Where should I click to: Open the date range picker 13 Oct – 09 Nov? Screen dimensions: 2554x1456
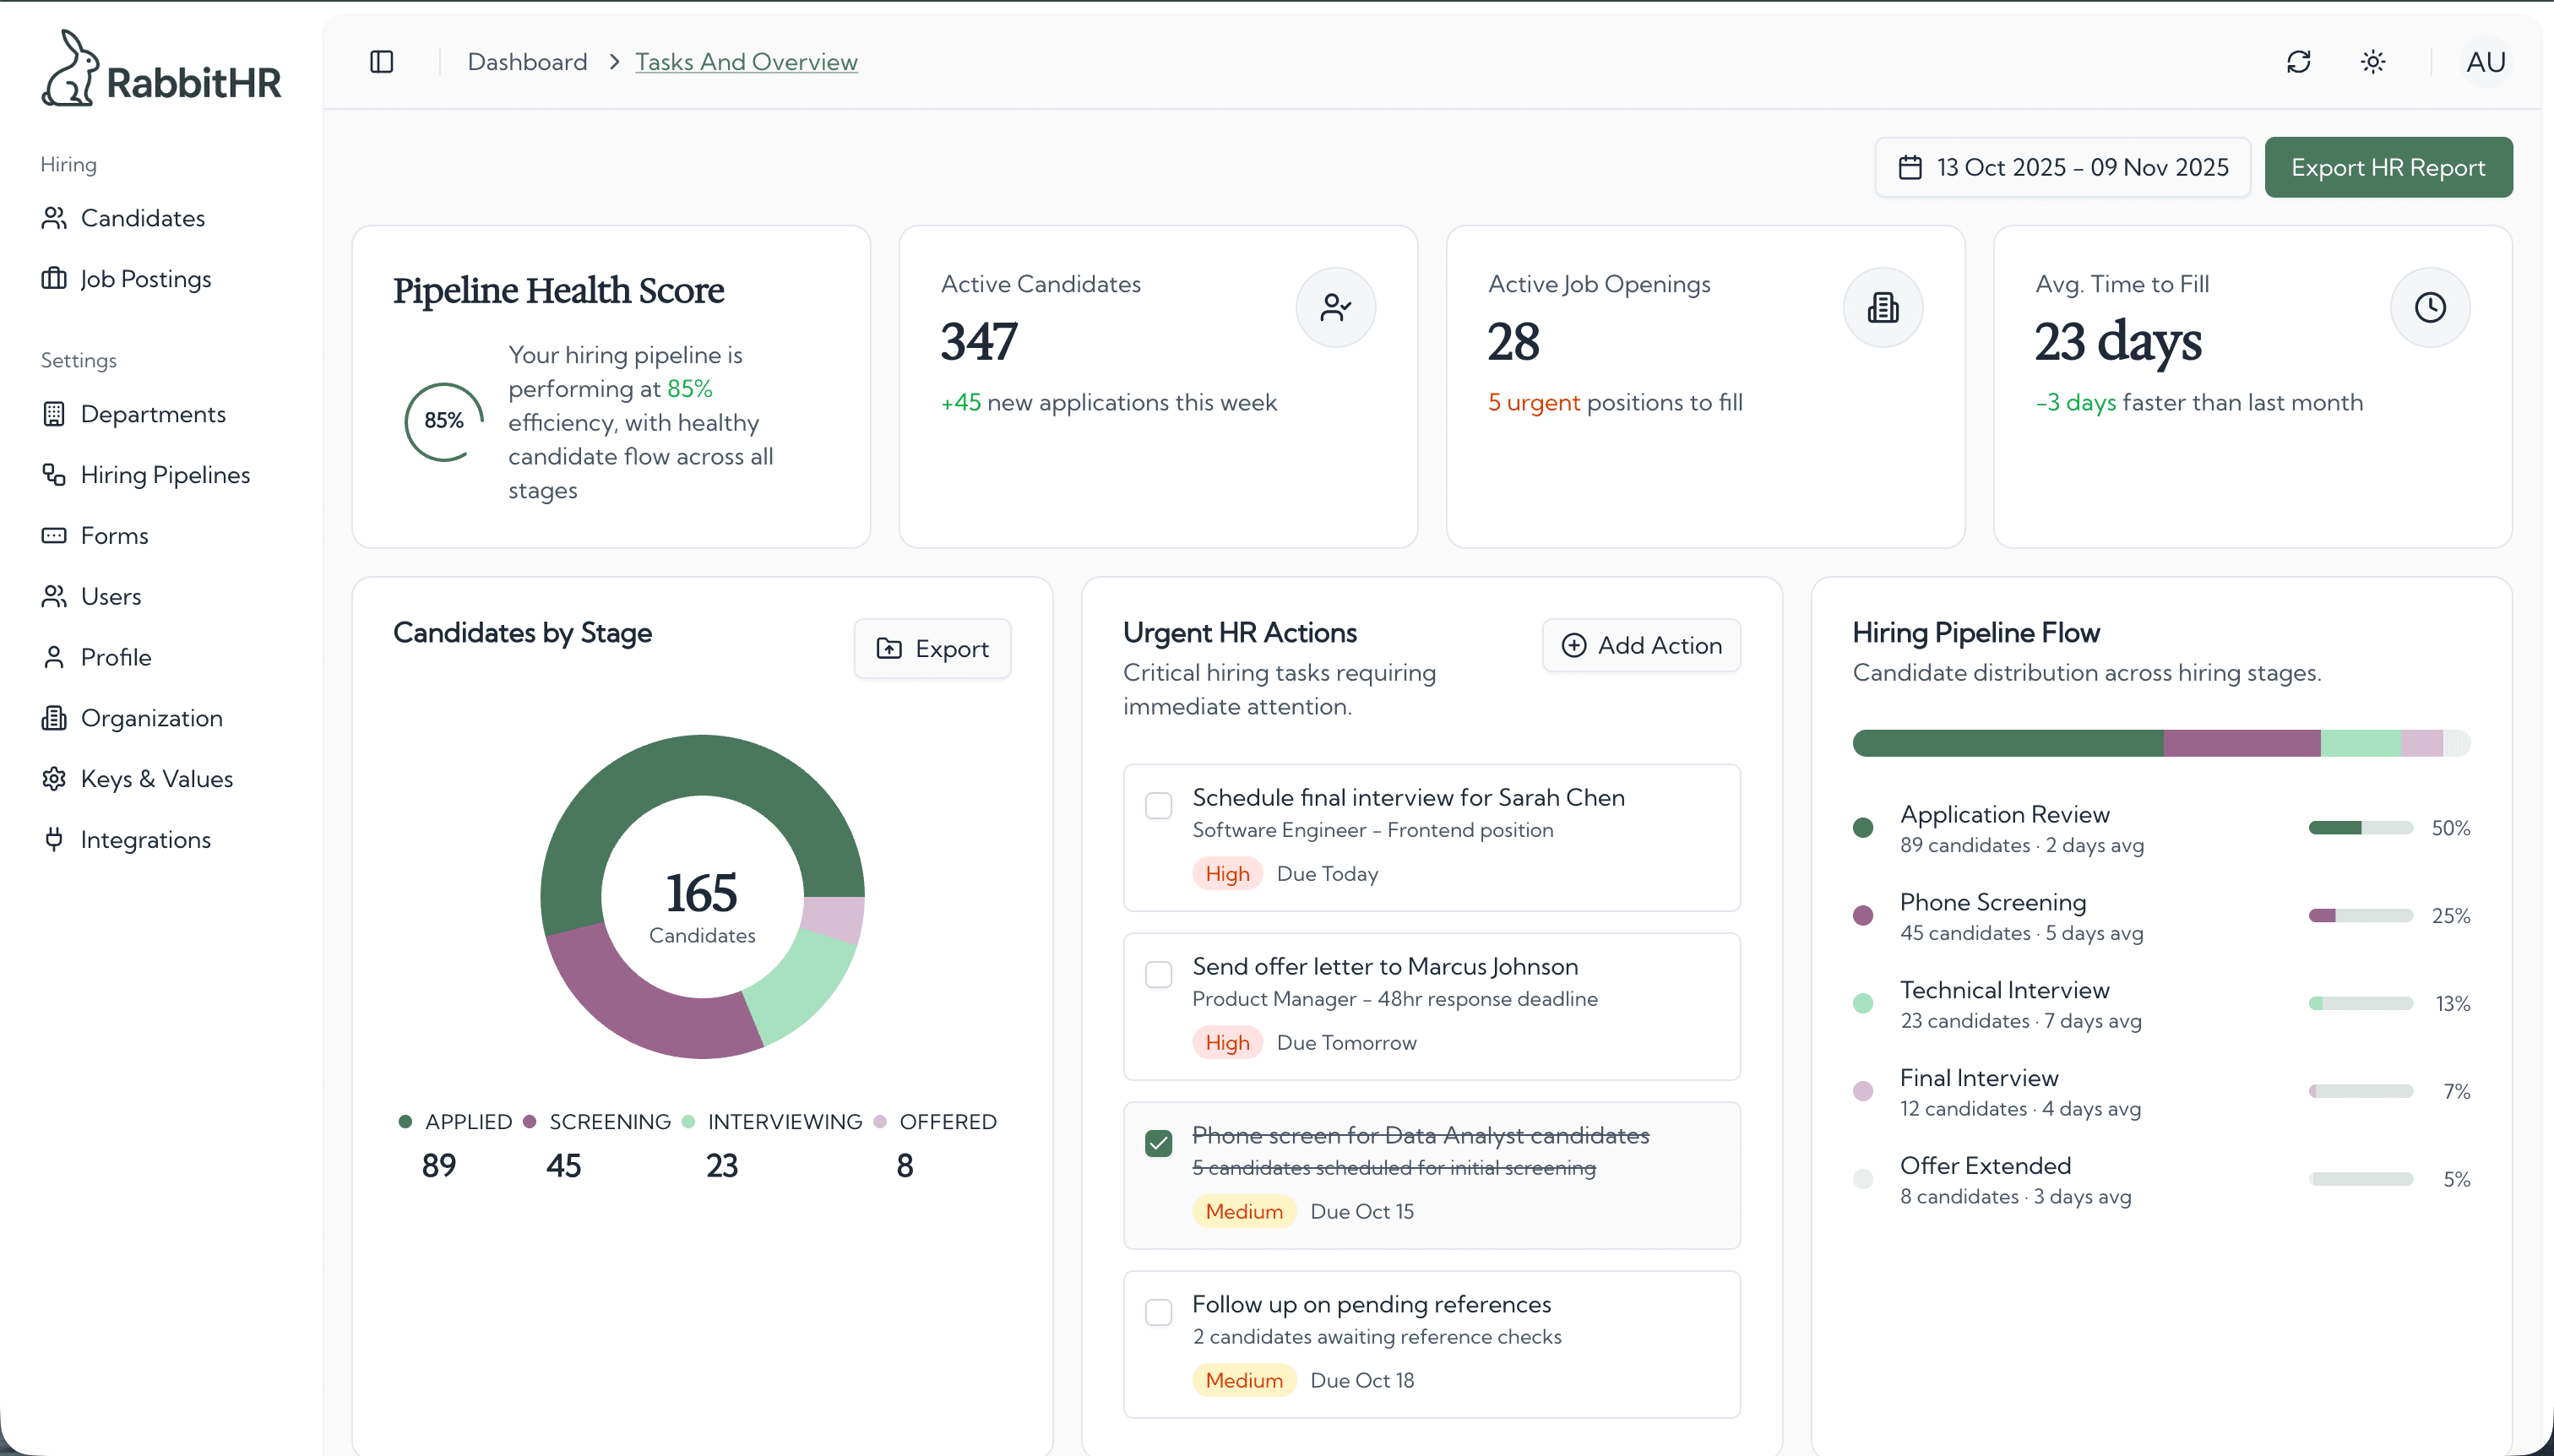click(2062, 167)
